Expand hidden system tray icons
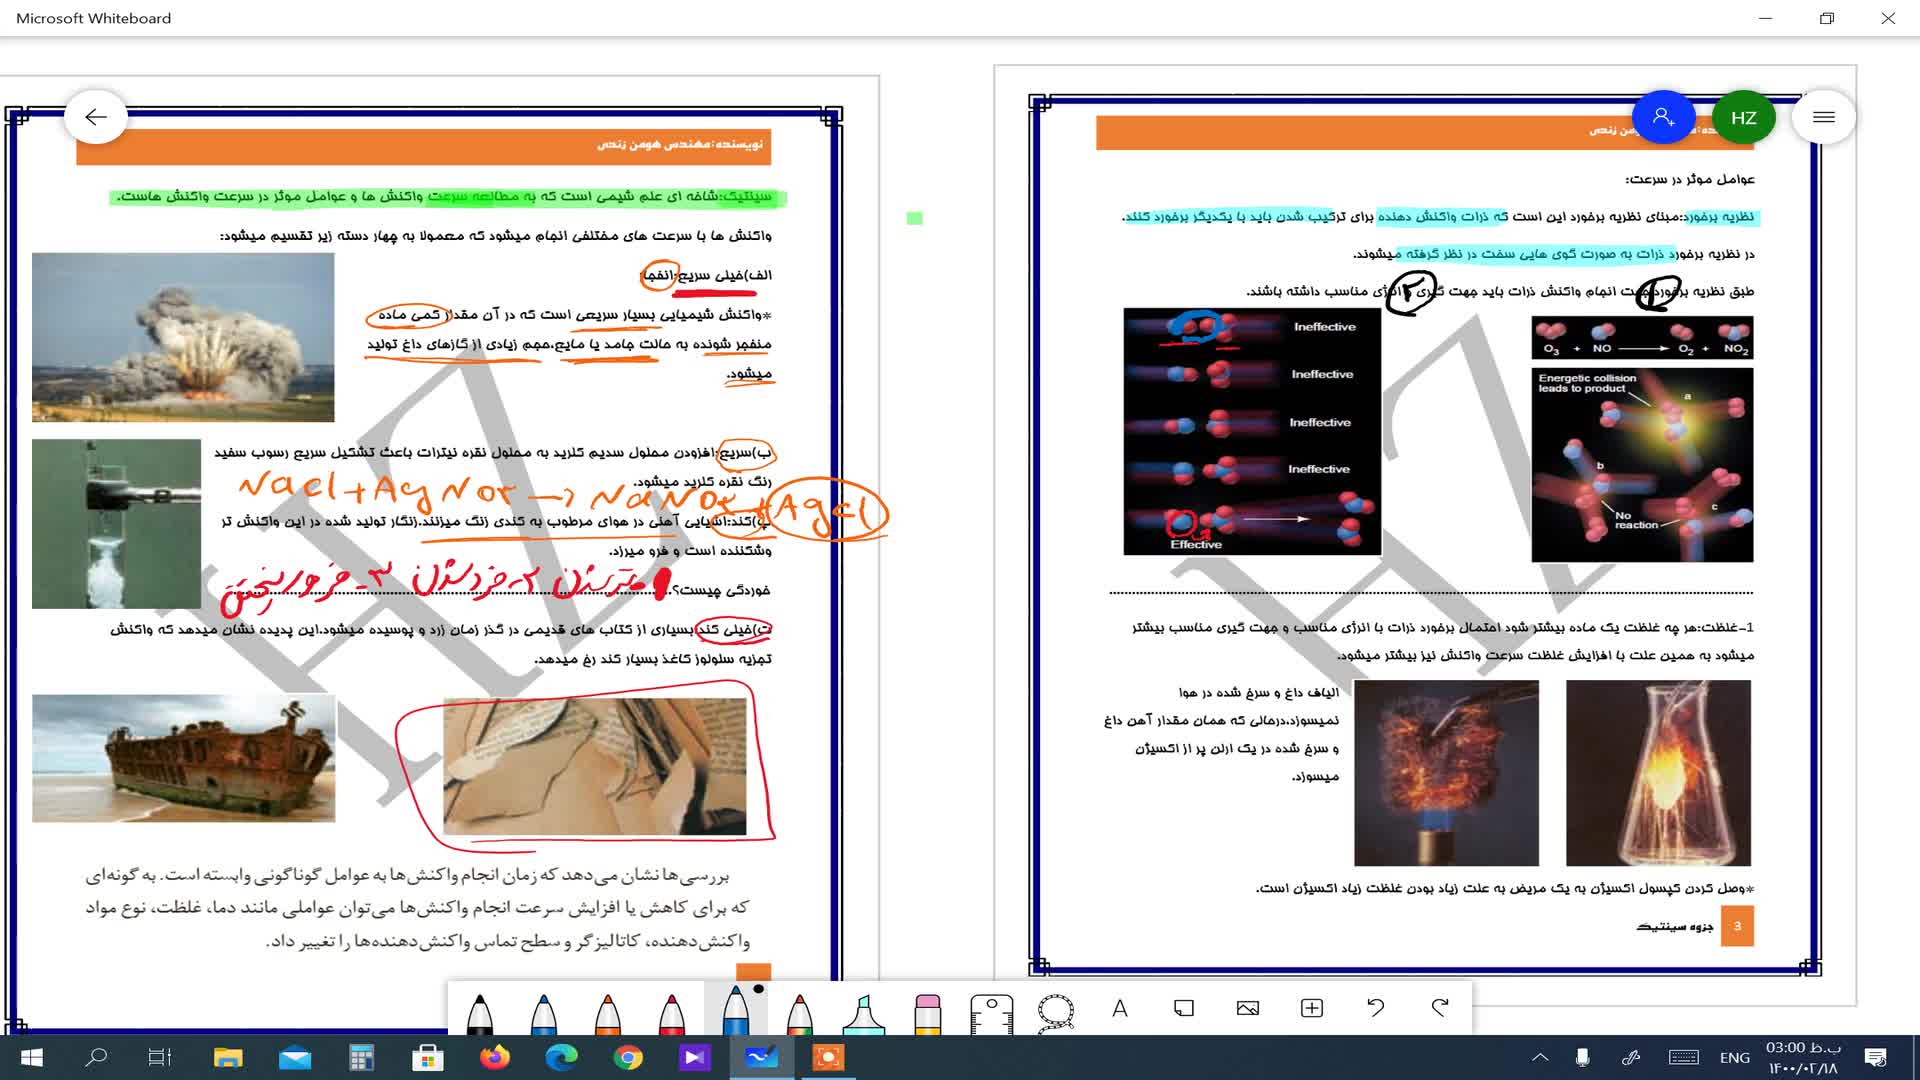 point(1540,1057)
